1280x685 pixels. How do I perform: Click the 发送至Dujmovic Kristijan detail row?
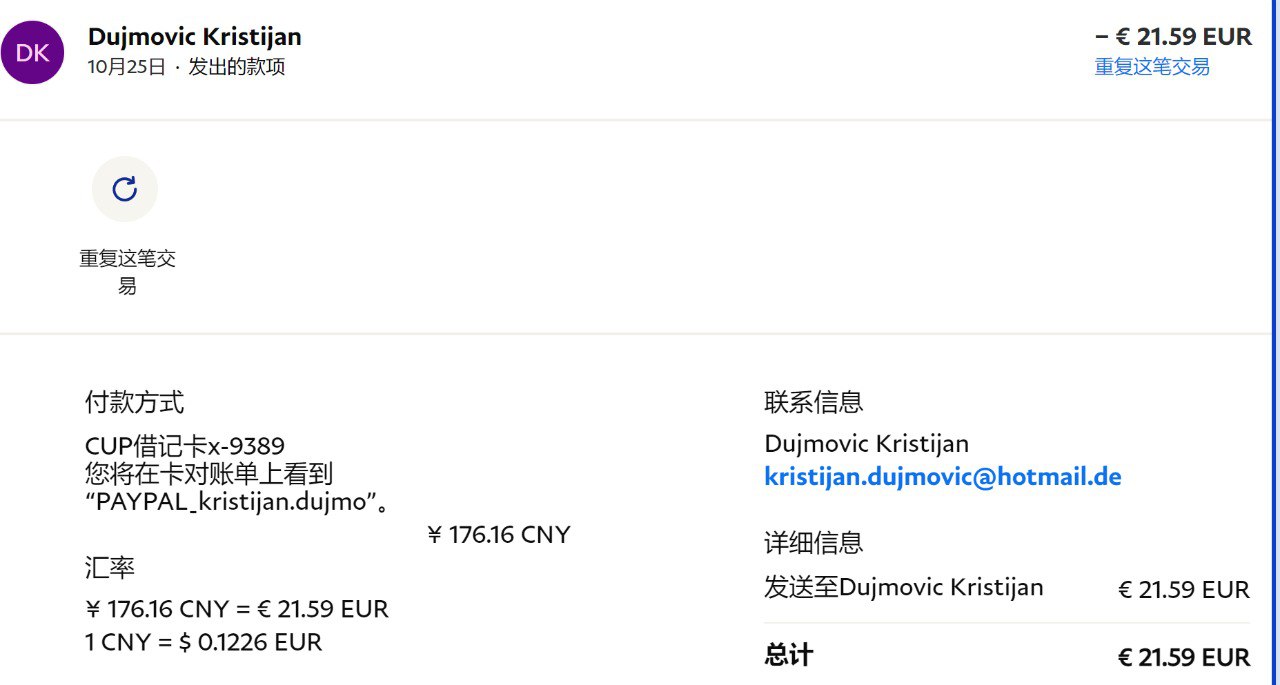pos(903,587)
